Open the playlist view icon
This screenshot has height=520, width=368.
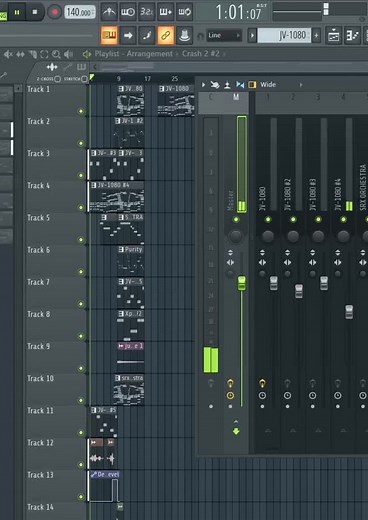pyautogui.click(x=333, y=35)
